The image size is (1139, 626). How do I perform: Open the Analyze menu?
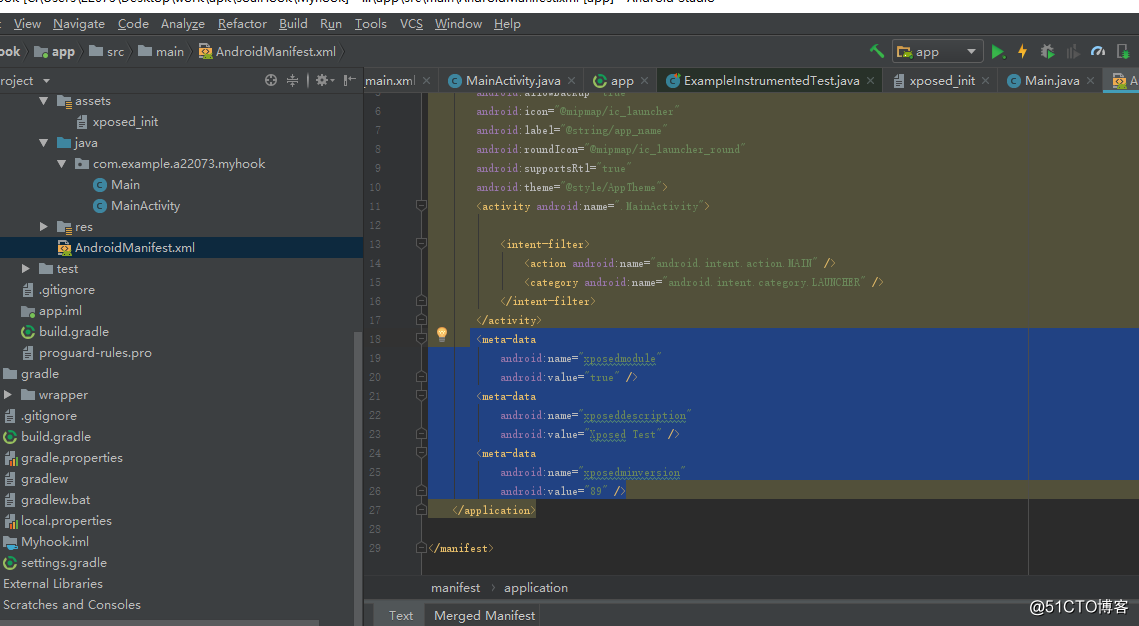(x=182, y=24)
